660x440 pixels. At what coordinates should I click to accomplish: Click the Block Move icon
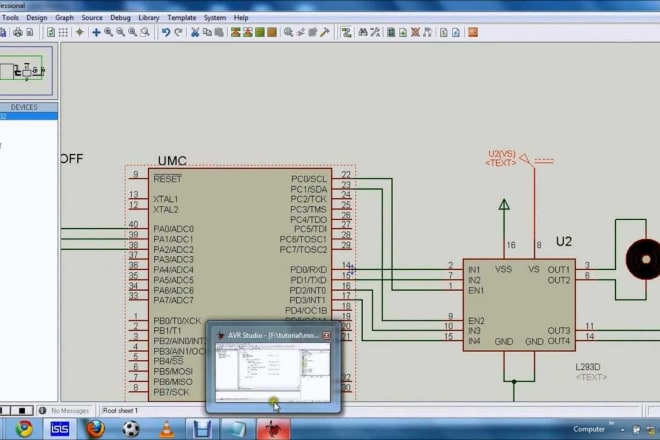pyautogui.click(x=248, y=32)
